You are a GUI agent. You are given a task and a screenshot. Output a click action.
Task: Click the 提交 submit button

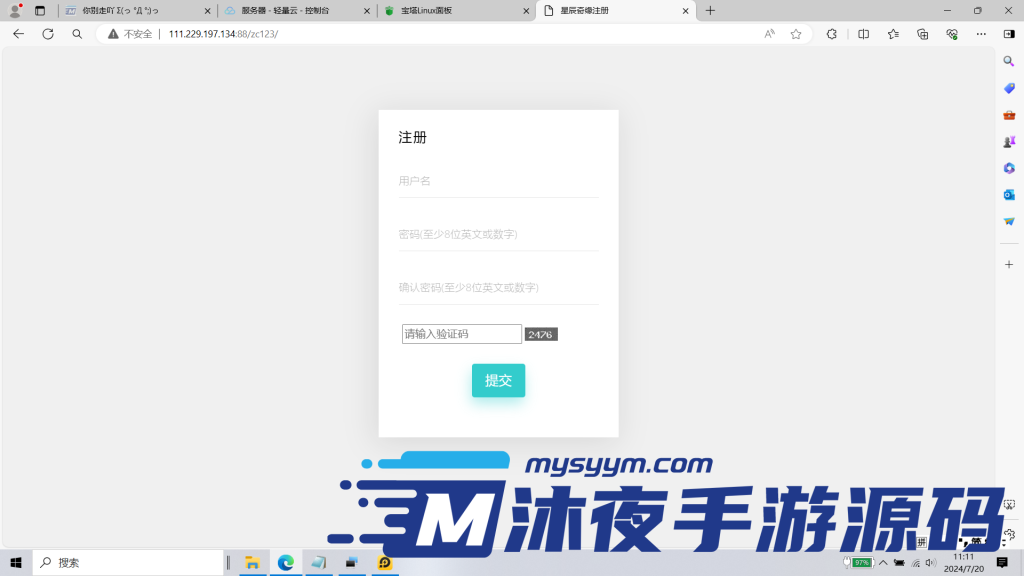click(498, 380)
